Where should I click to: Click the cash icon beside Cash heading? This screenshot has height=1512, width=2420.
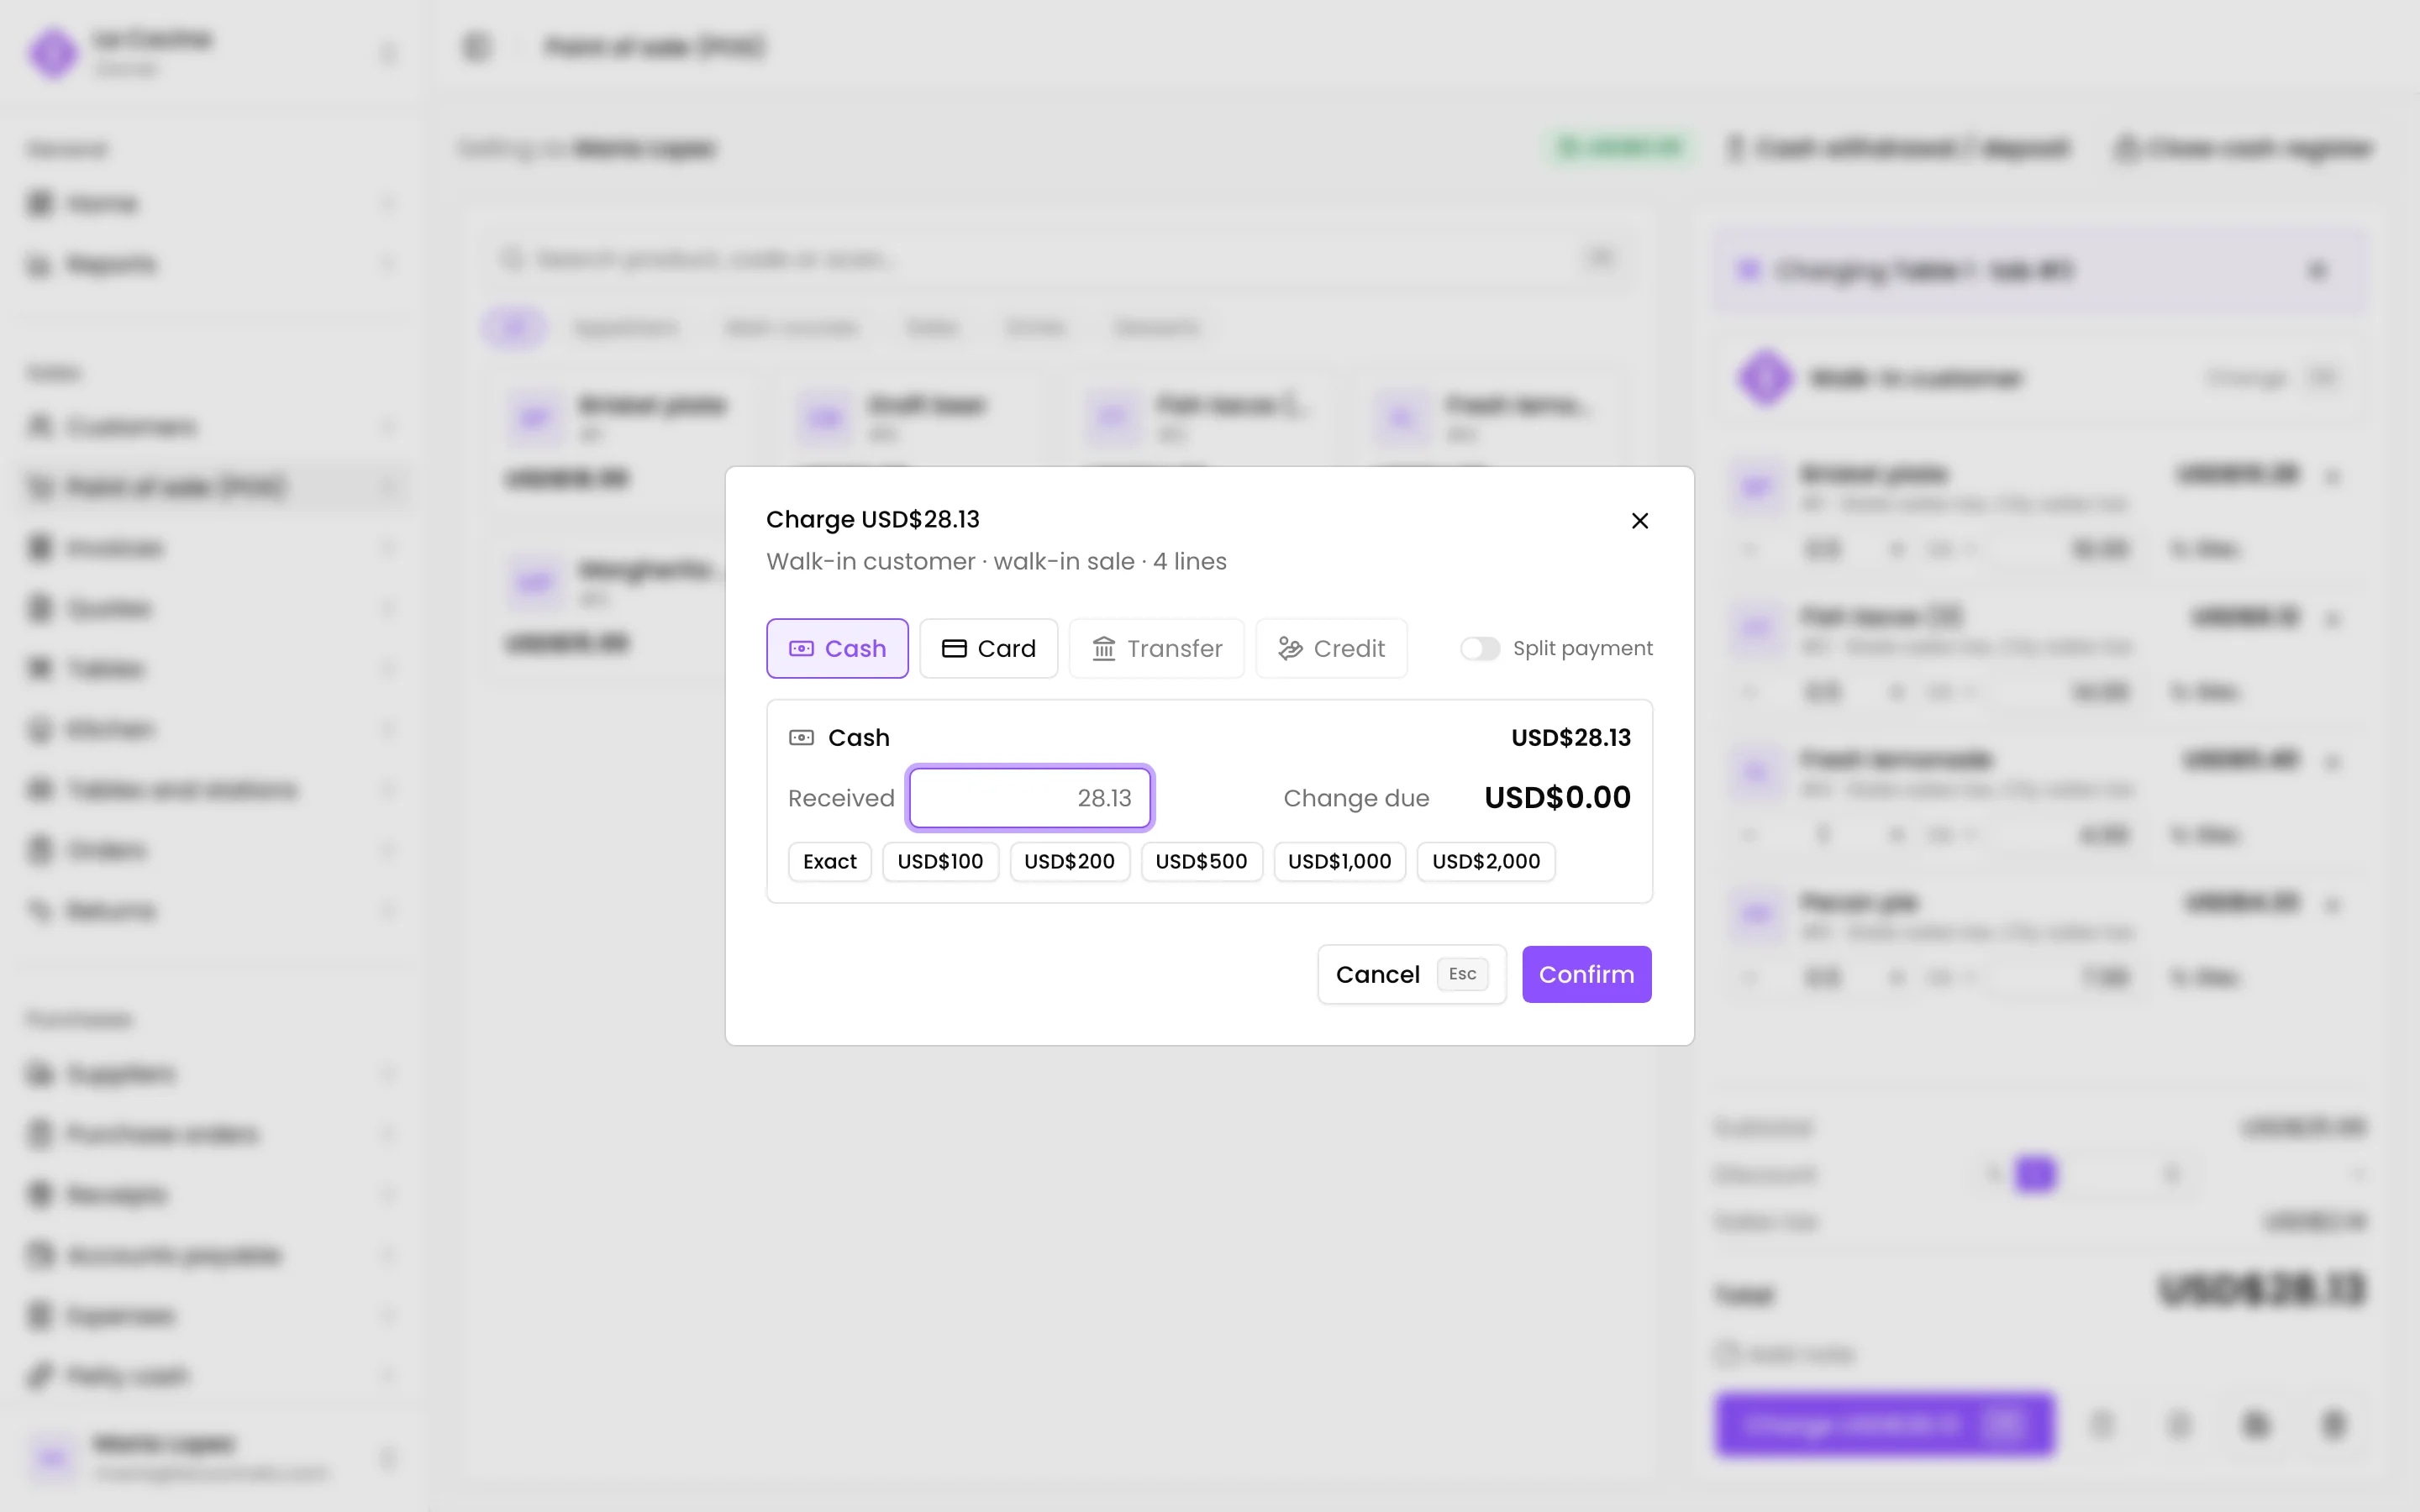click(801, 738)
